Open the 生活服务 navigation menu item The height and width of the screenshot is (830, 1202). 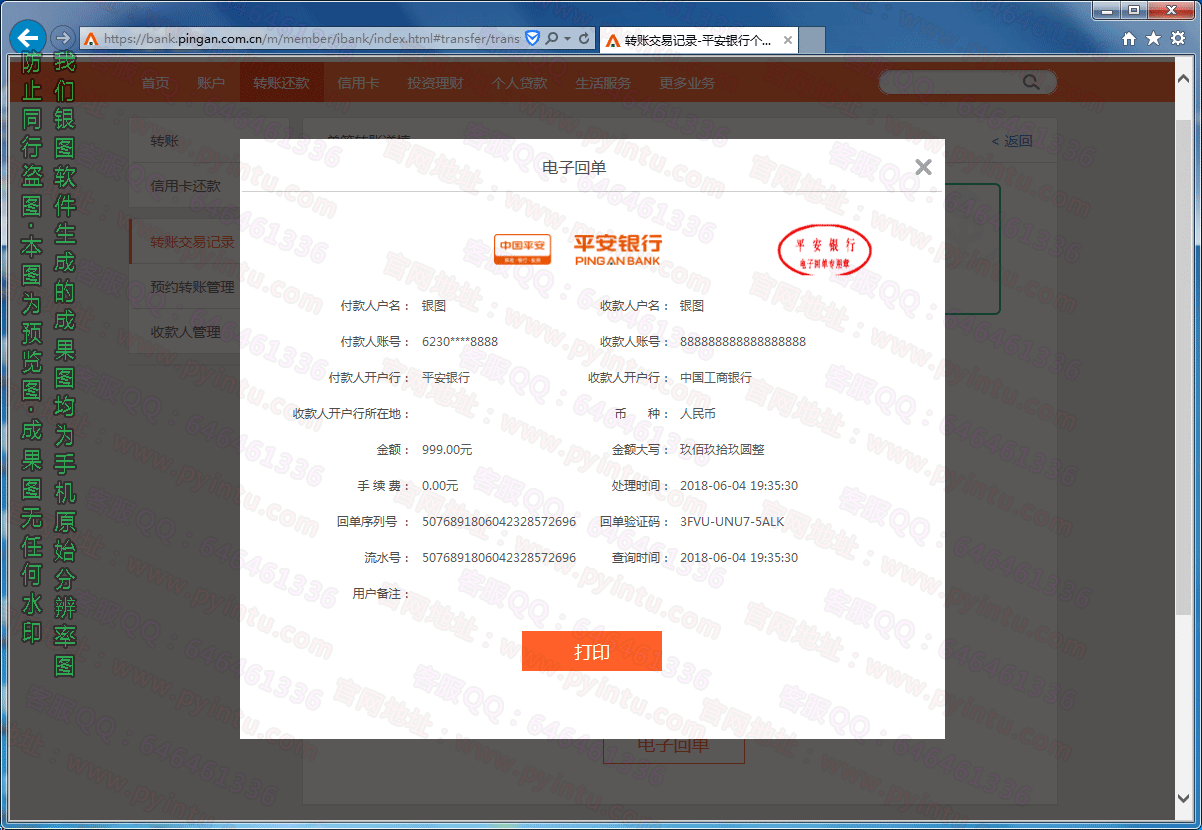(603, 83)
